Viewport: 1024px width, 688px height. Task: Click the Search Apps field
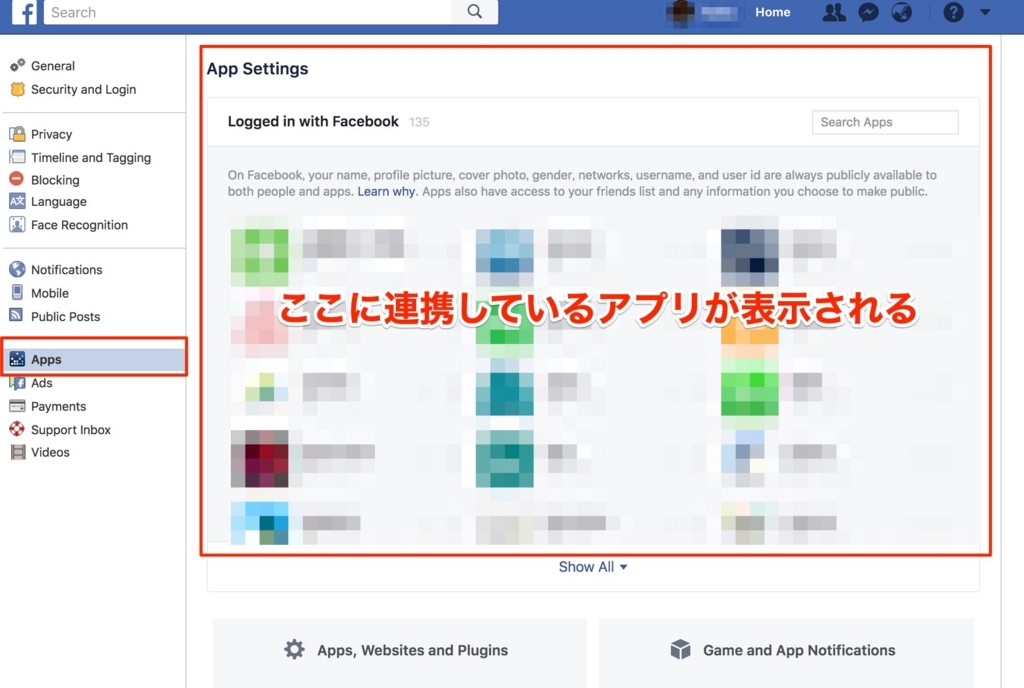(885, 122)
